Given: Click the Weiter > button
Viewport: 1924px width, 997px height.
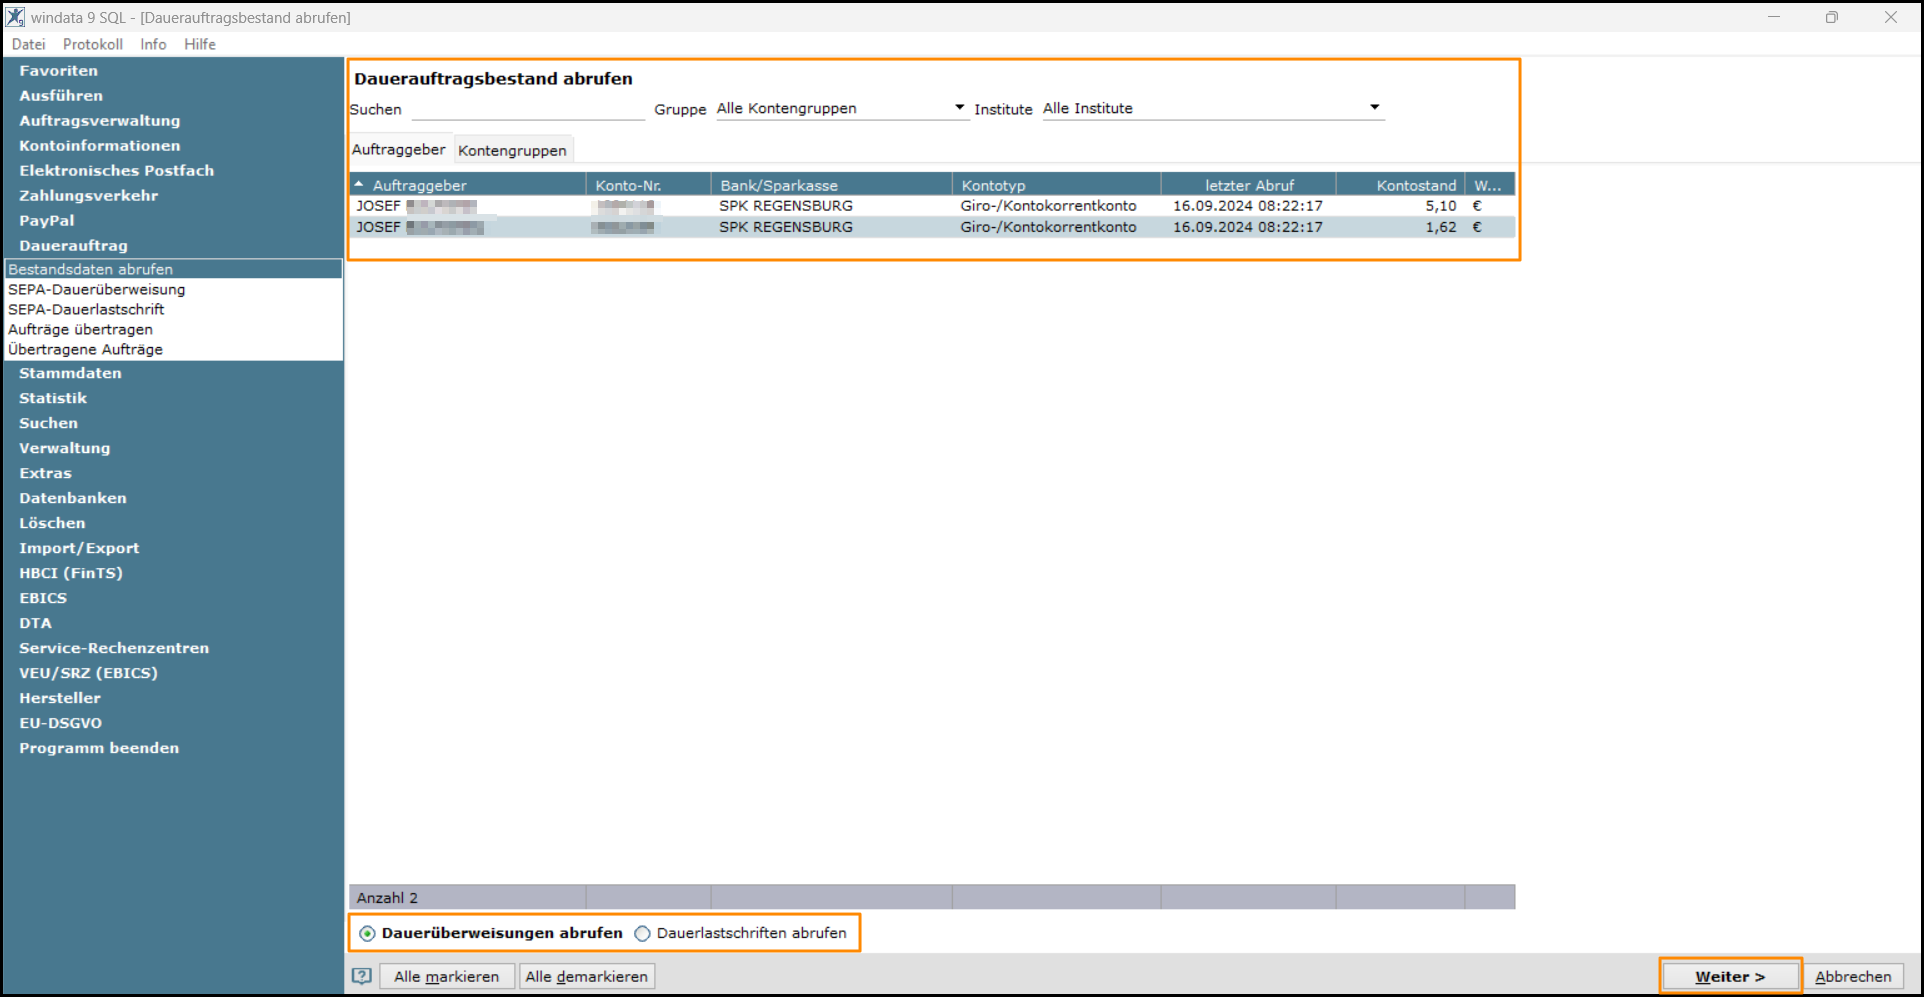Looking at the screenshot, I should tap(1730, 976).
